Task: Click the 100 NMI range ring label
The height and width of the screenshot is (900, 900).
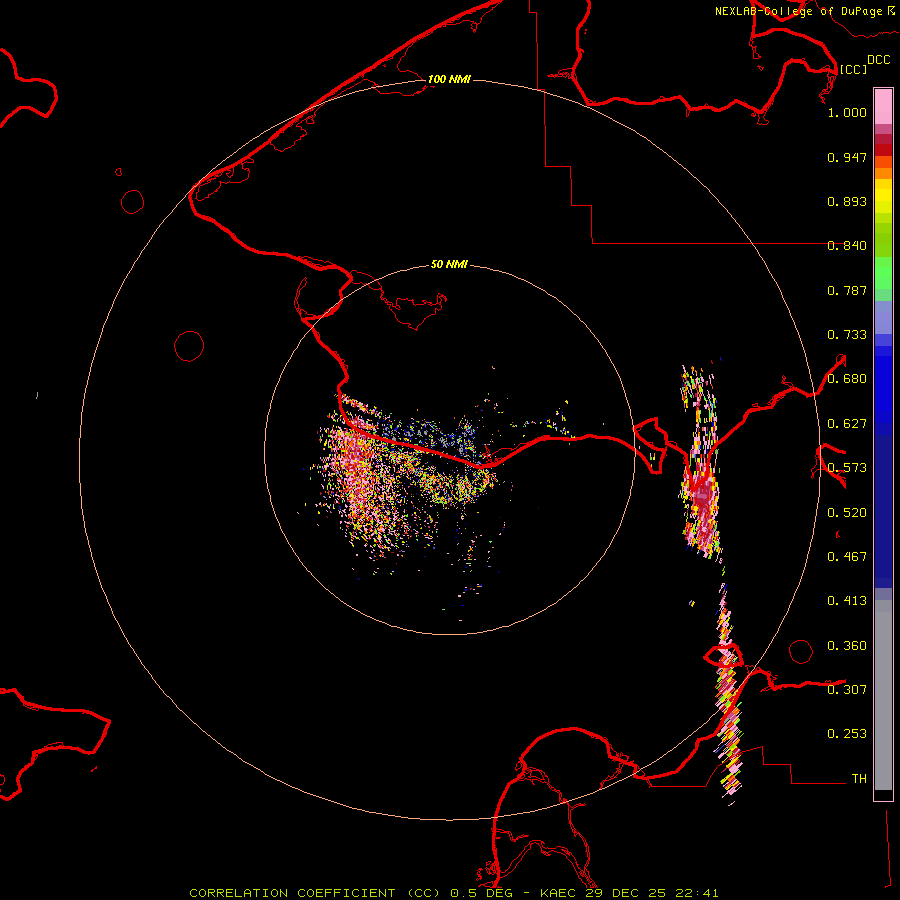Action: [449, 79]
